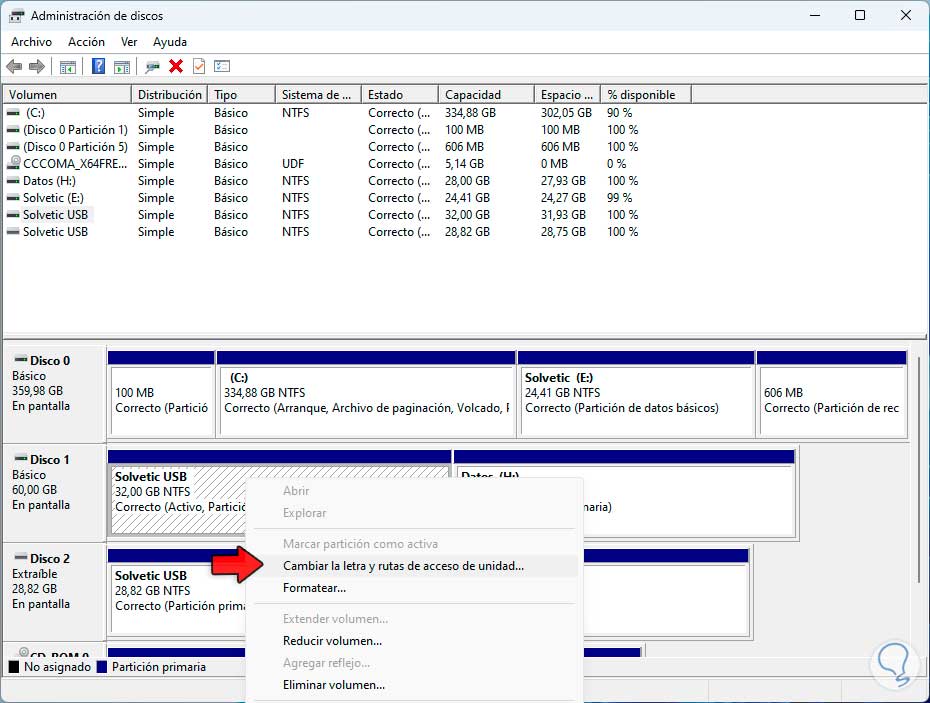The width and height of the screenshot is (930, 703).
Task: Click the Disk Management title bar icon
Action: (x=17, y=15)
